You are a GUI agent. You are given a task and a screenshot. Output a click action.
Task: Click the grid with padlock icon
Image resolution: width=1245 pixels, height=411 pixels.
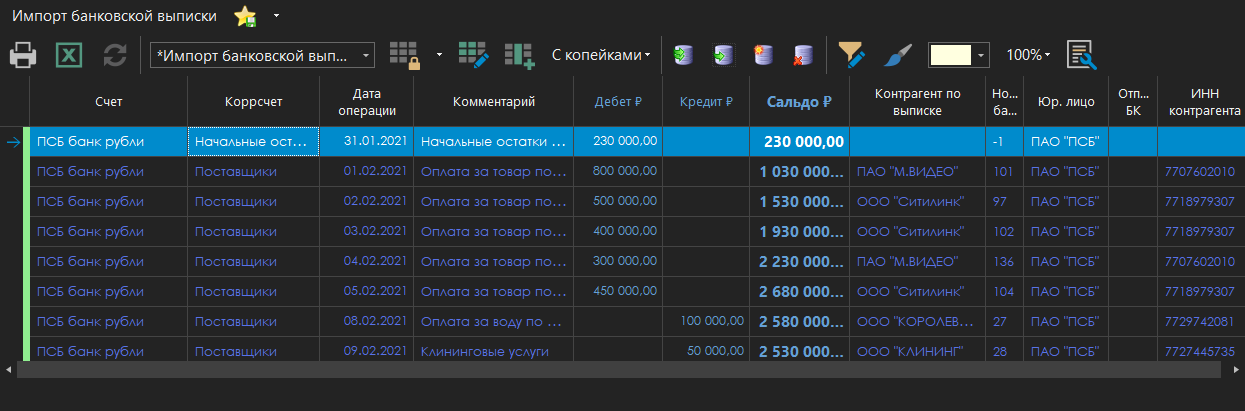click(405, 55)
